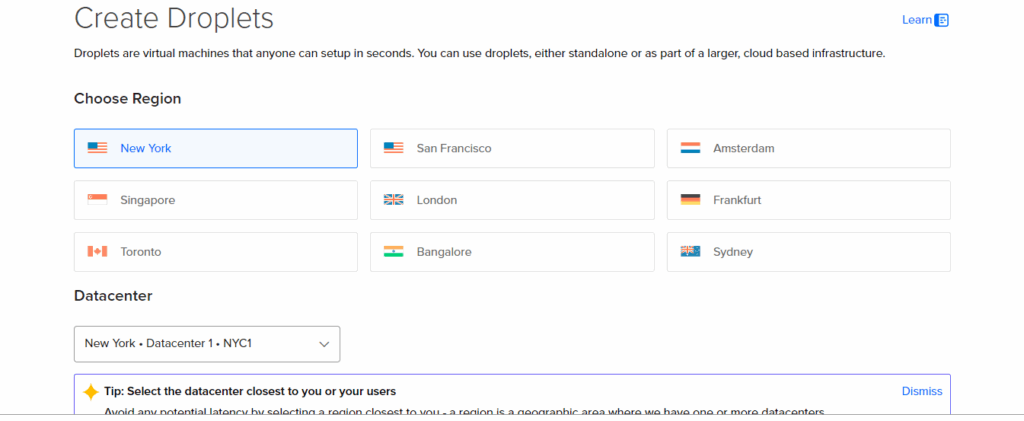Pick the Sydney region option
The height and width of the screenshot is (421, 1024).
pos(808,252)
